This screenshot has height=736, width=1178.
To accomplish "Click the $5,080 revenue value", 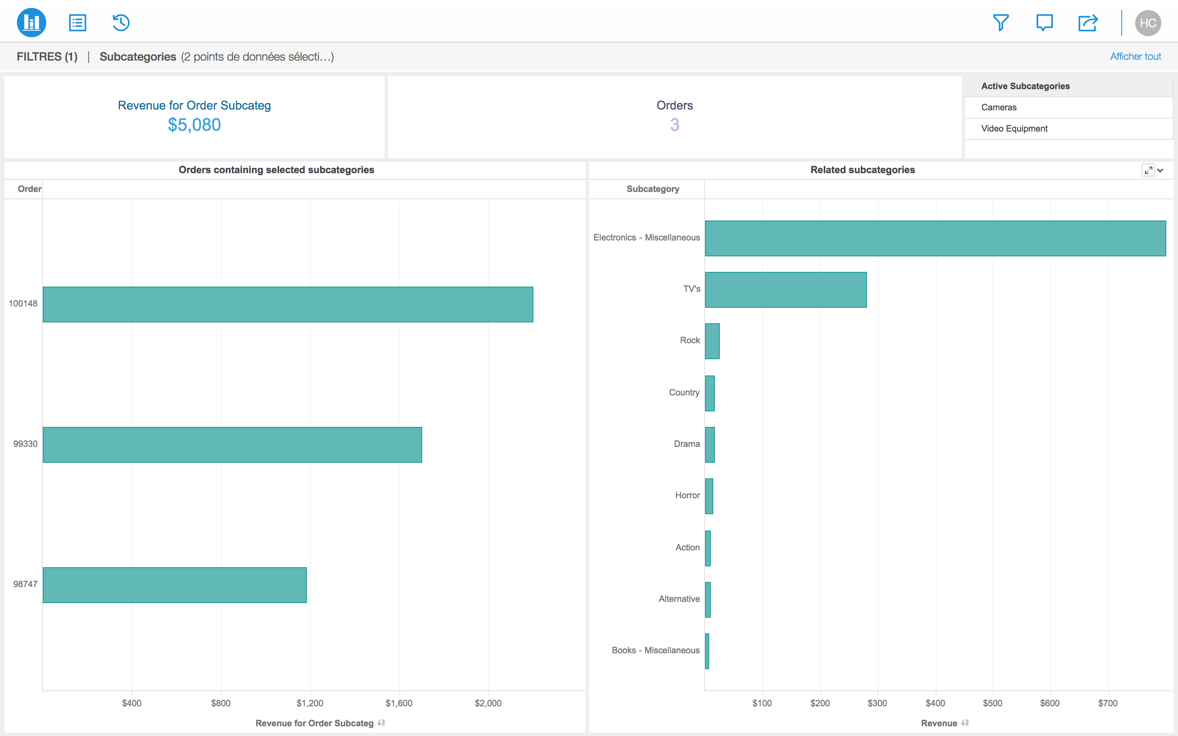I will coord(194,125).
